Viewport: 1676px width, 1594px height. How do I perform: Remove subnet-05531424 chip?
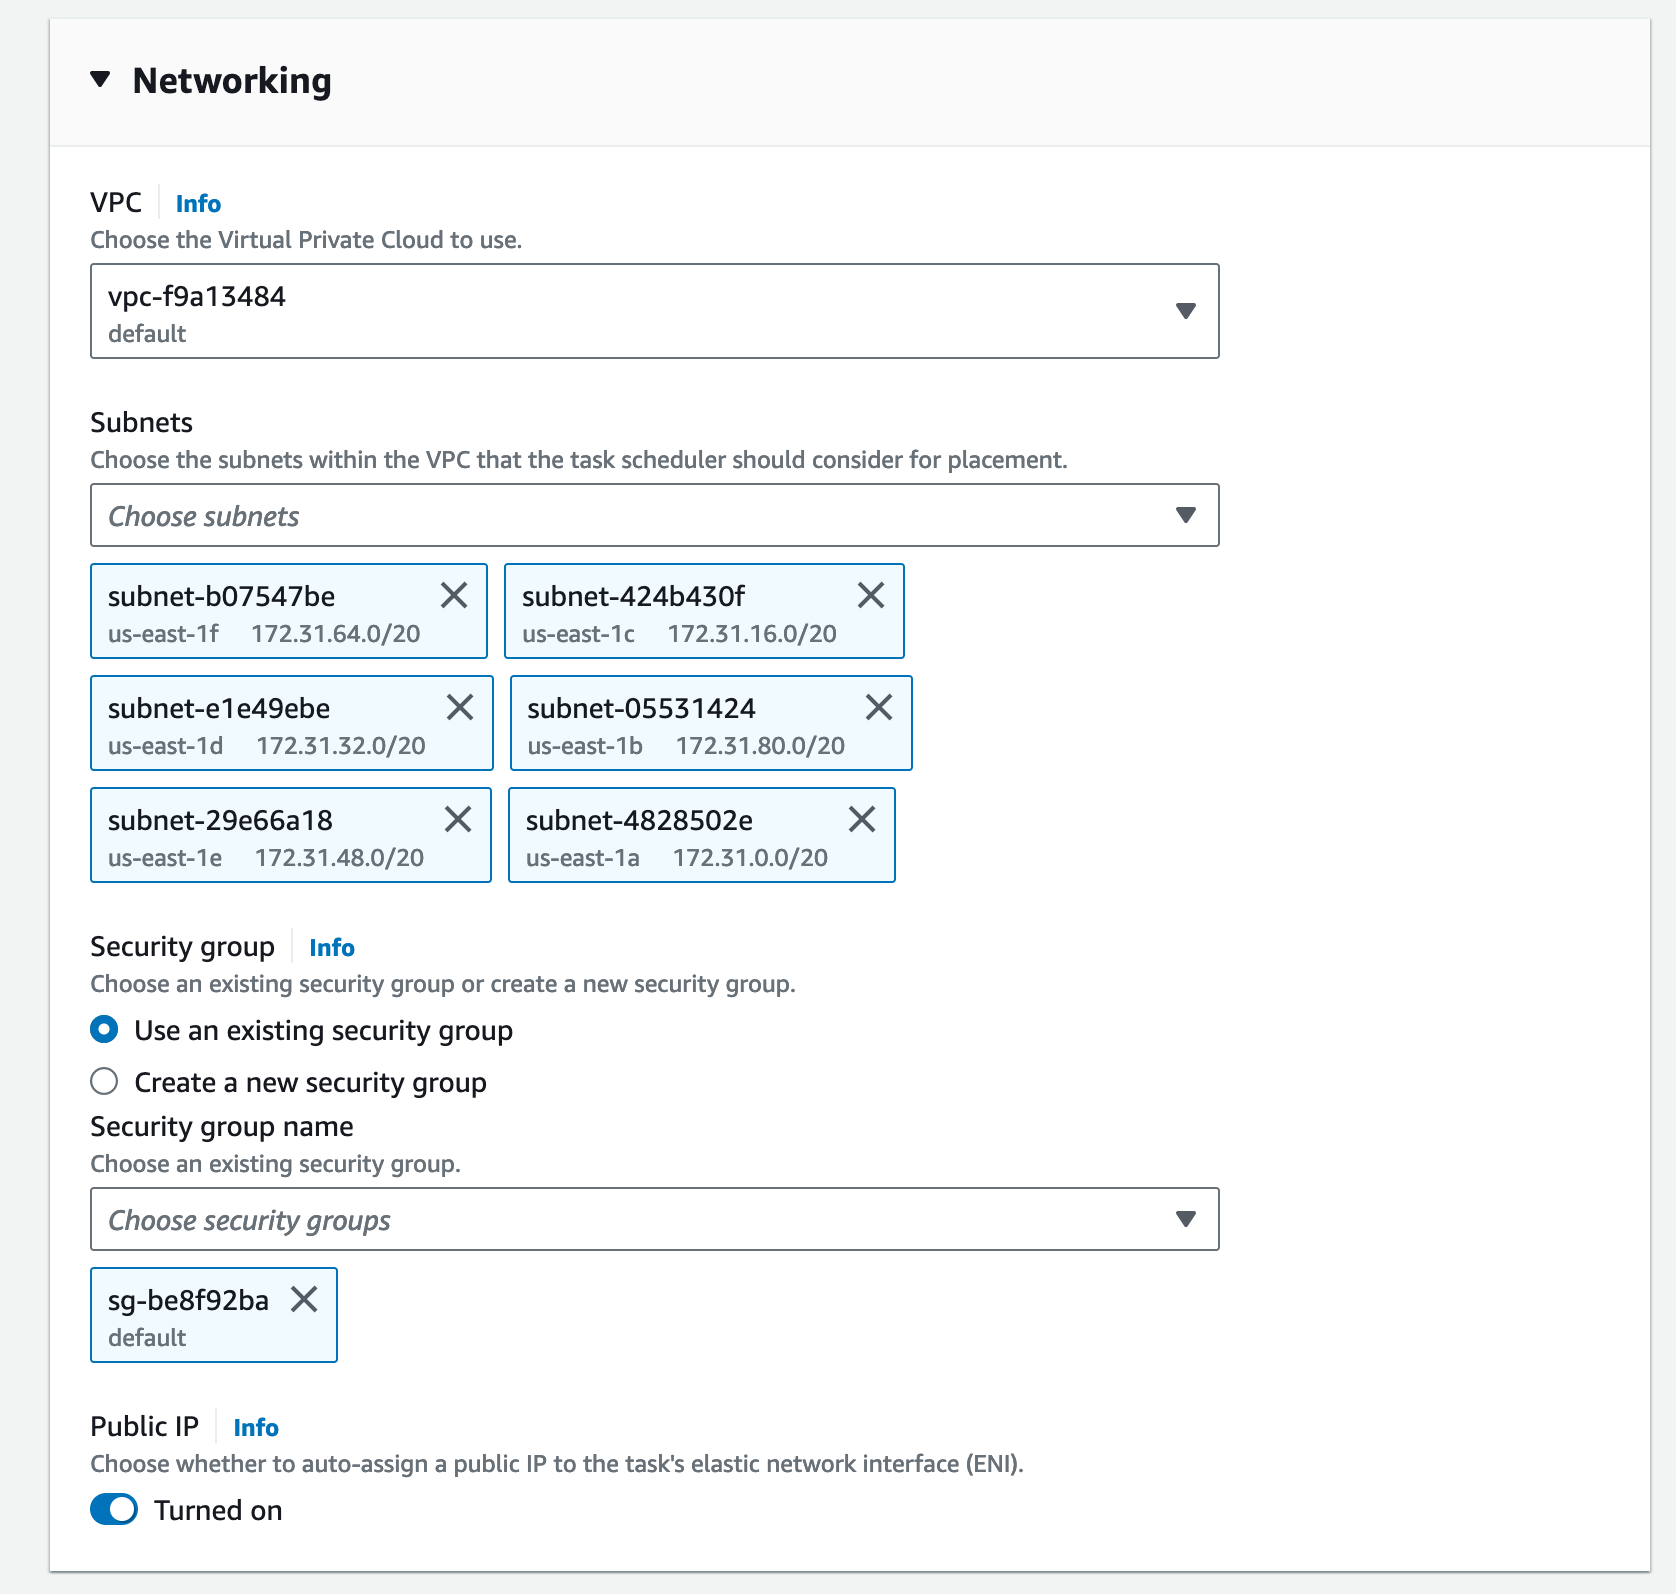coord(879,708)
